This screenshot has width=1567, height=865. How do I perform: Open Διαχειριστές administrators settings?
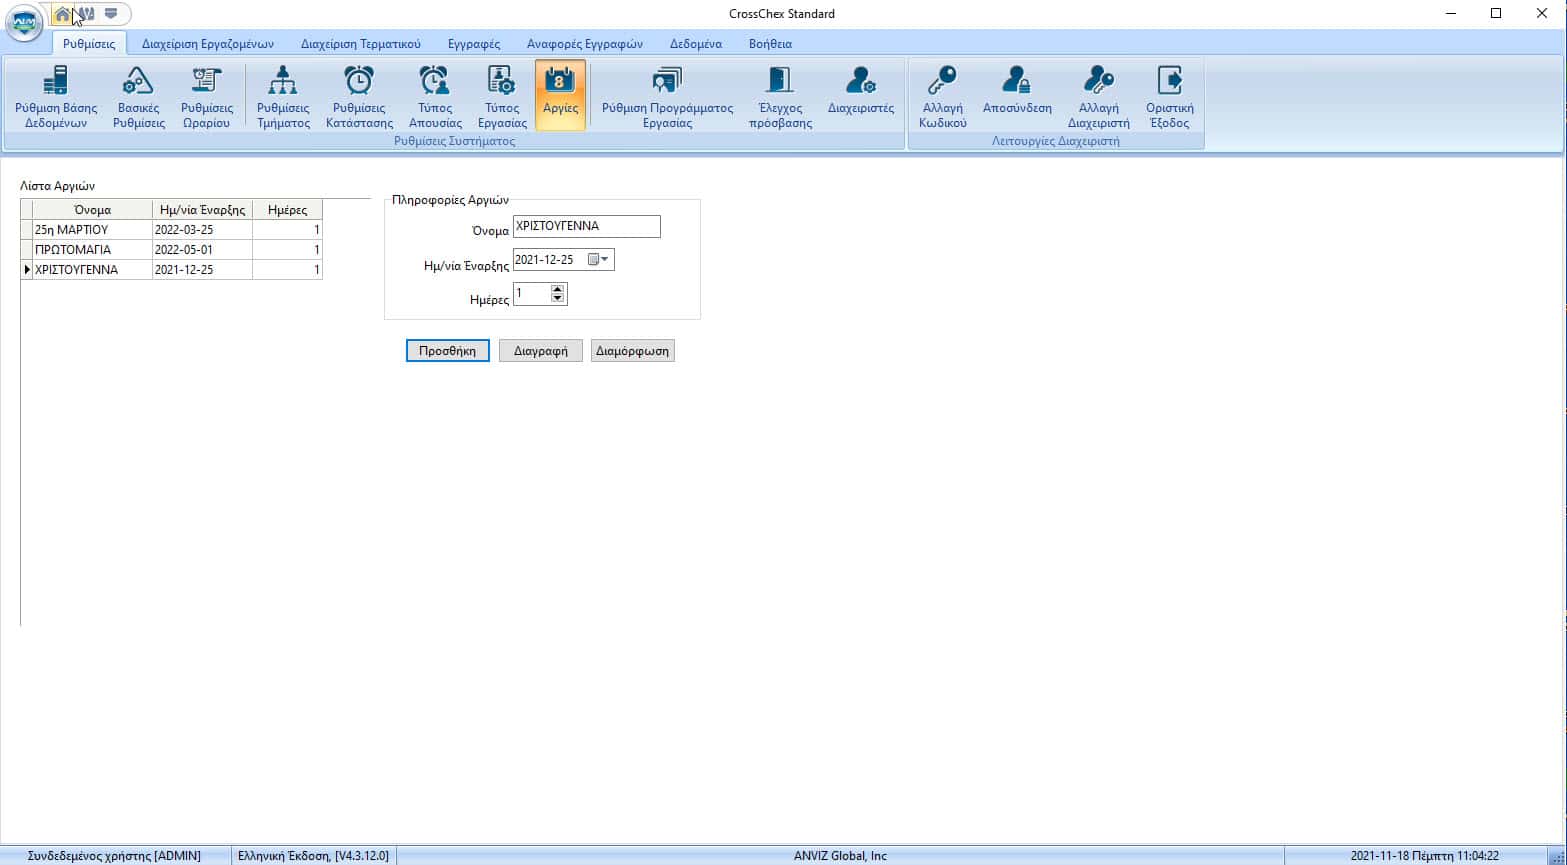point(861,90)
